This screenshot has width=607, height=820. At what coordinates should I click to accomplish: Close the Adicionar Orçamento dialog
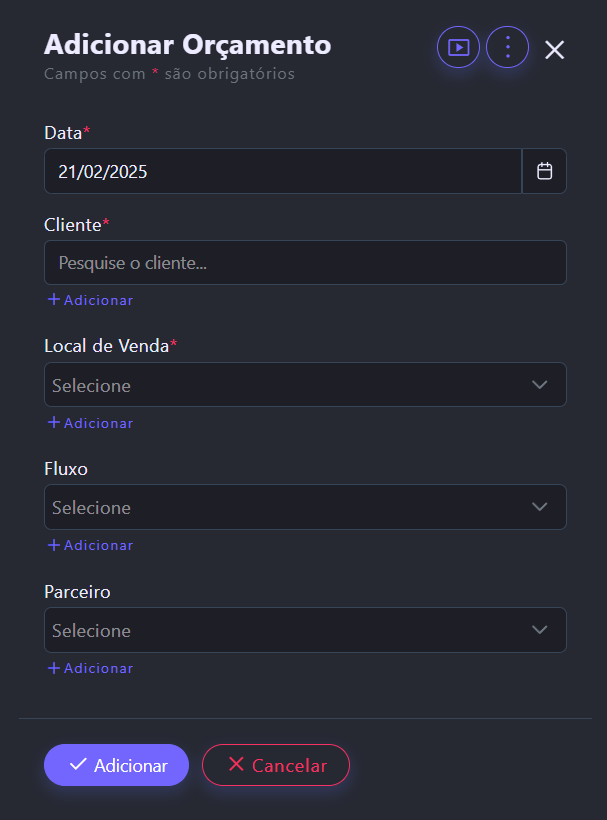pos(555,50)
